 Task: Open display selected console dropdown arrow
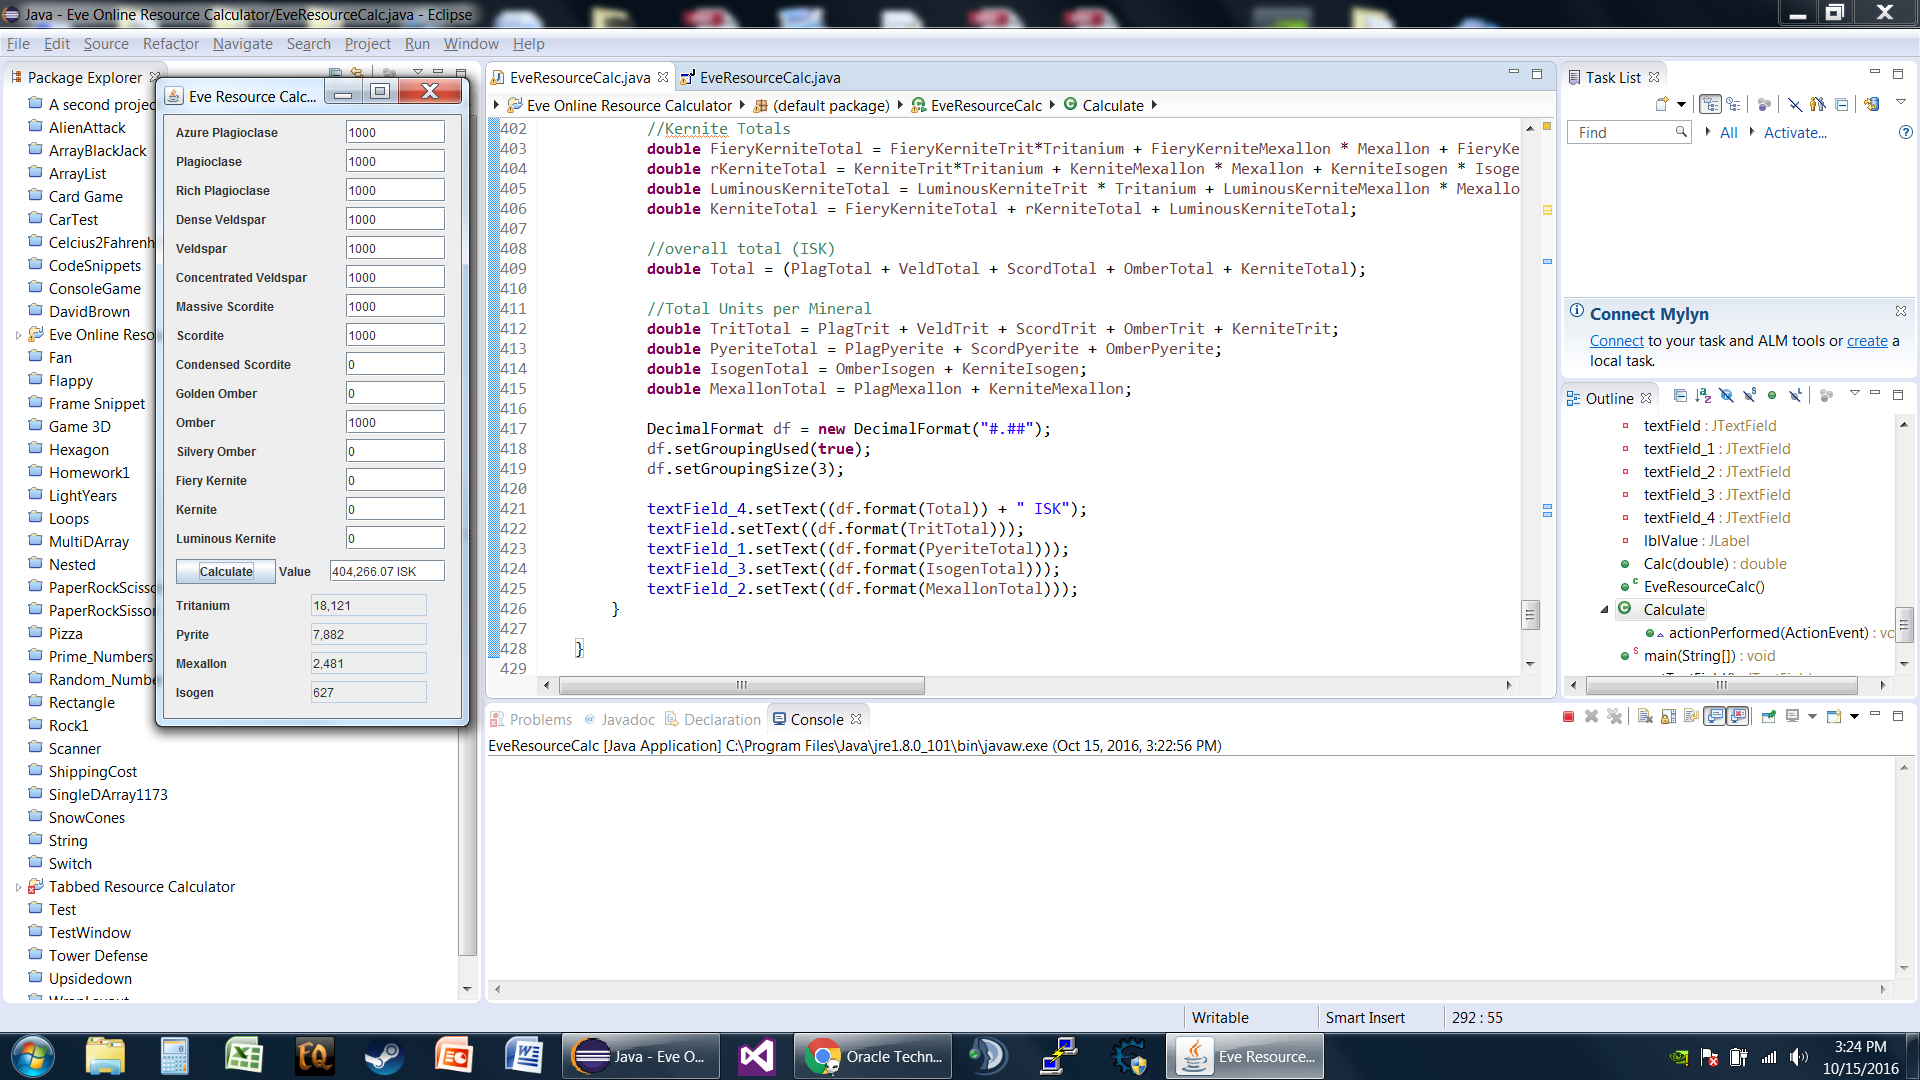click(1811, 717)
